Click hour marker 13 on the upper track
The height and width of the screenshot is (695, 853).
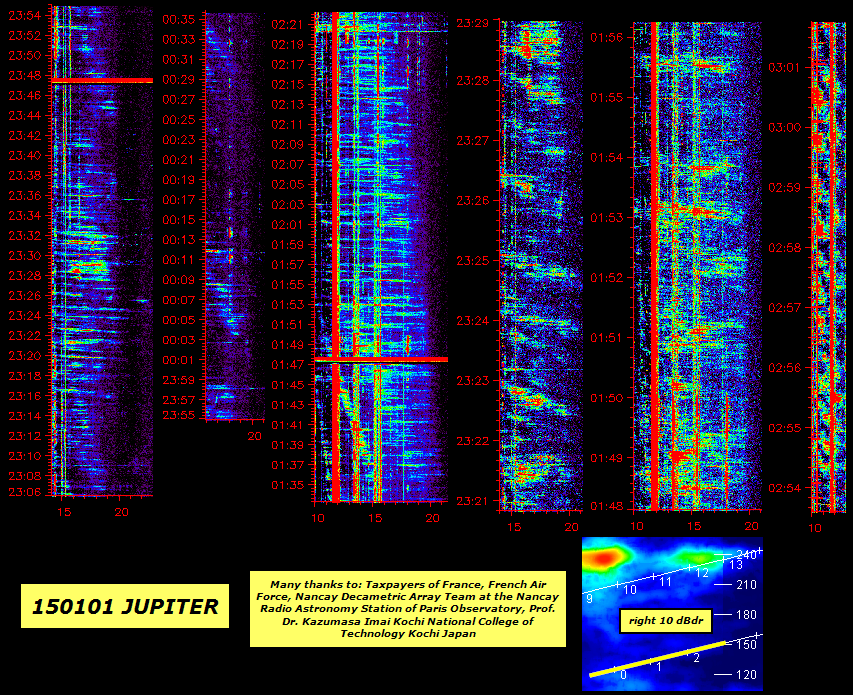coord(736,565)
